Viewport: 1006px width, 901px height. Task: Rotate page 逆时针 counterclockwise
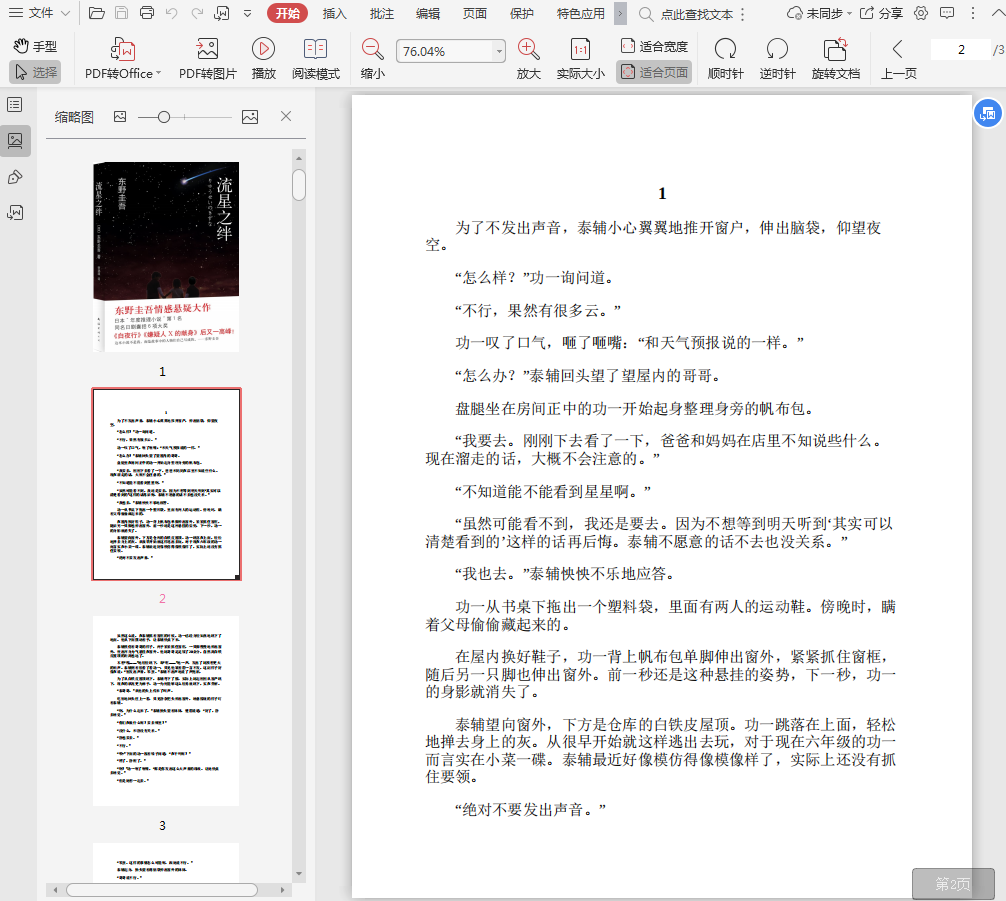point(778,59)
